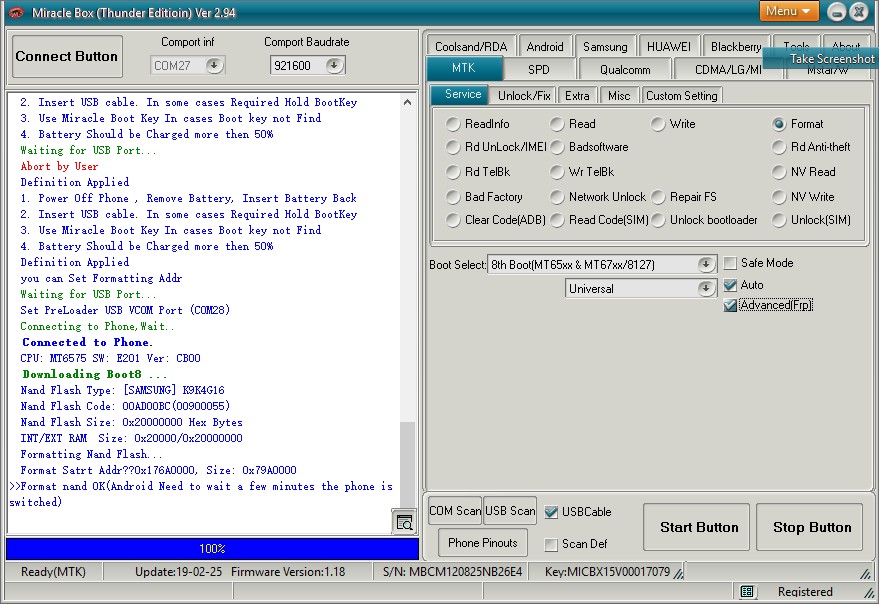Switch to the Android tab
The width and height of the screenshot is (879, 604).
point(545,47)
